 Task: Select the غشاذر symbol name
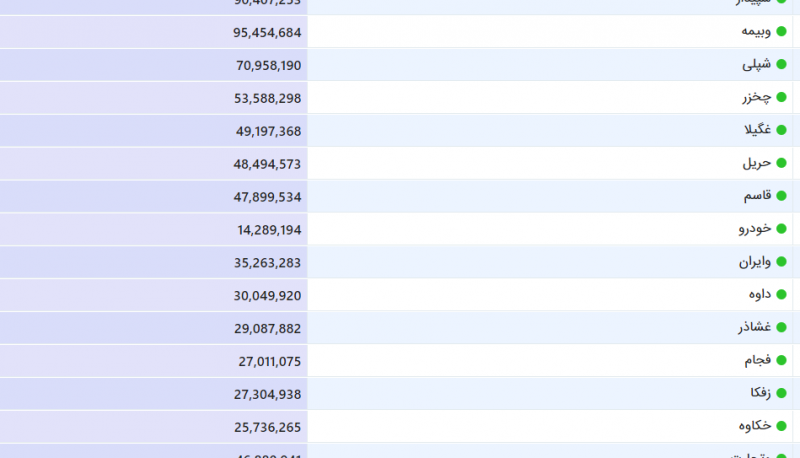[x=754, y=327]
